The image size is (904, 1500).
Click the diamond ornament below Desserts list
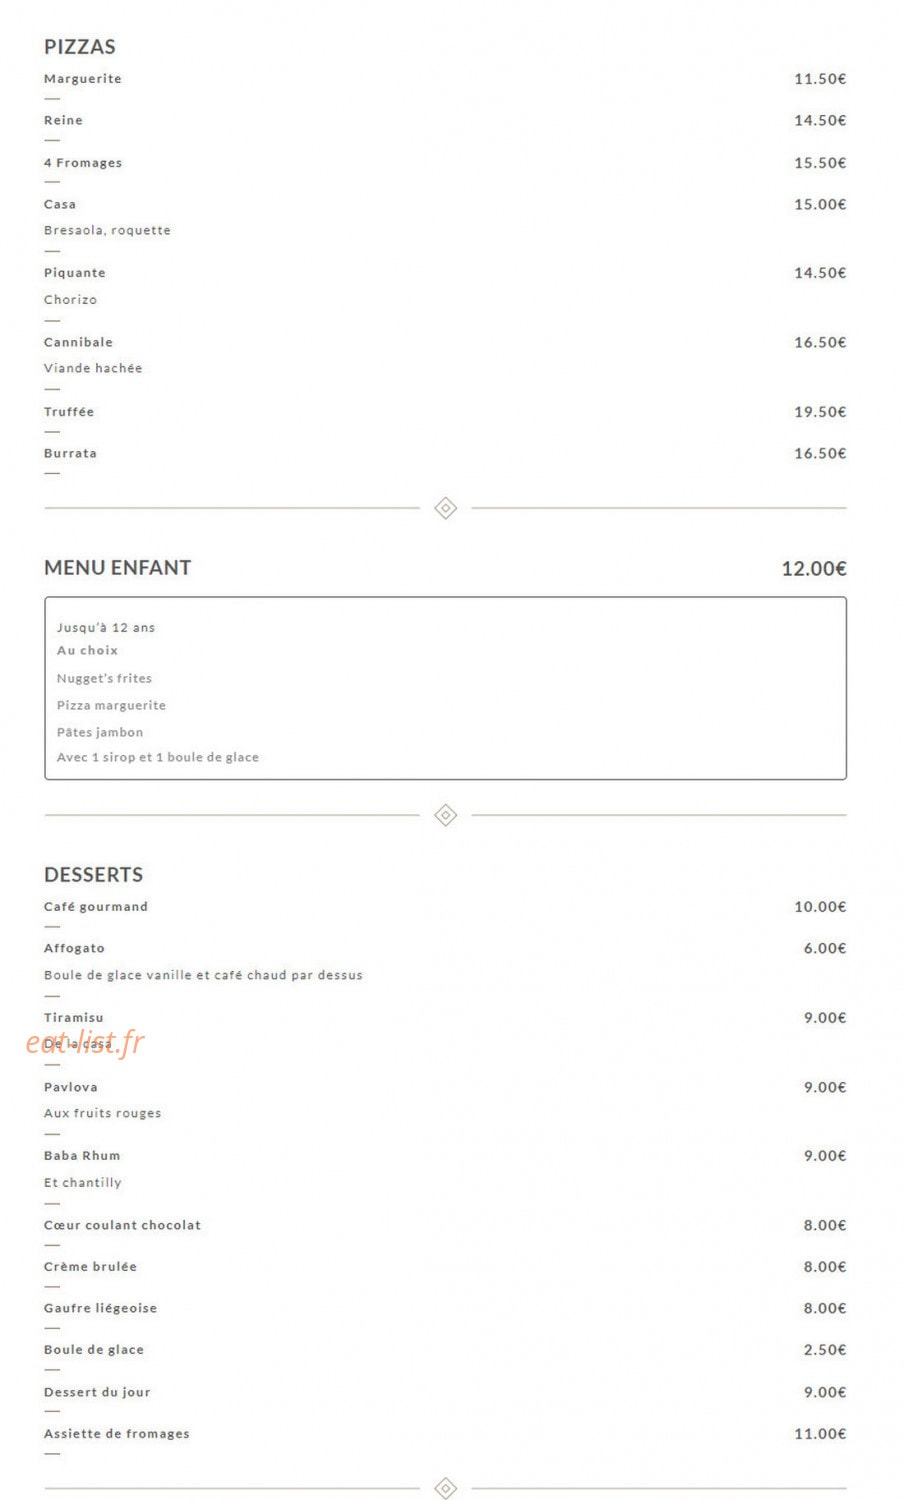pyautogui.click(x=446, y=1488)
